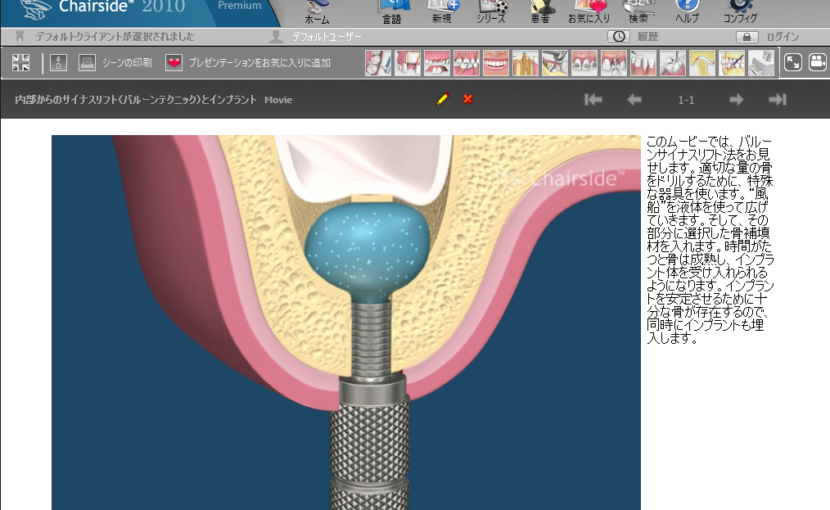Viewport: 830px width, 510px height.
Task: Open the シリーズ (Series) section
Action: (492, 11)
